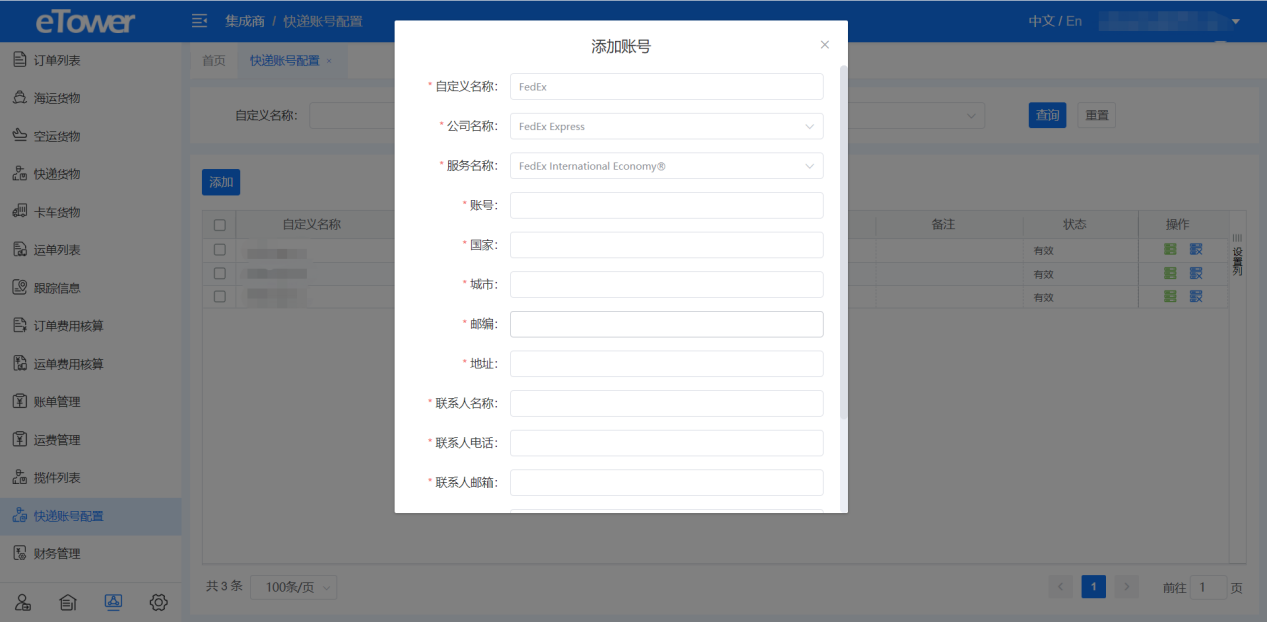Click the blue action icon in first table row

(1196, 249)
